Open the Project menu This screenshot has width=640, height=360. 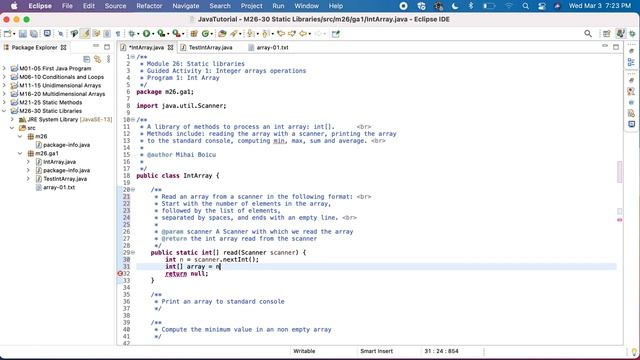tap(251, 6)
